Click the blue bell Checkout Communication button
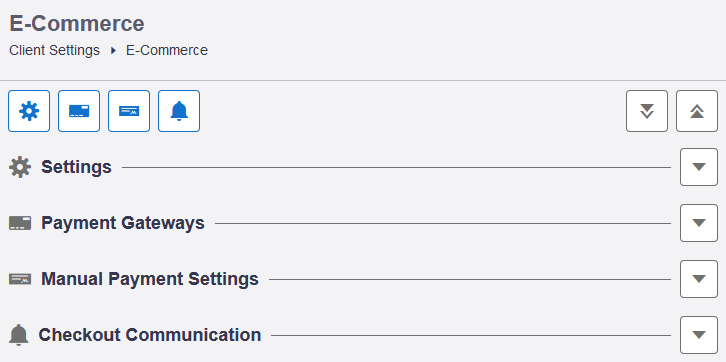 pos(179,111)
